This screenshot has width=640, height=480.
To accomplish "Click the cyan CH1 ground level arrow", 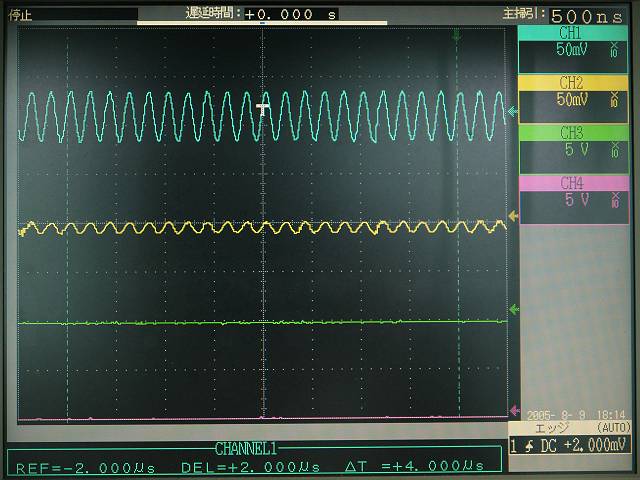I will (514, 112).
